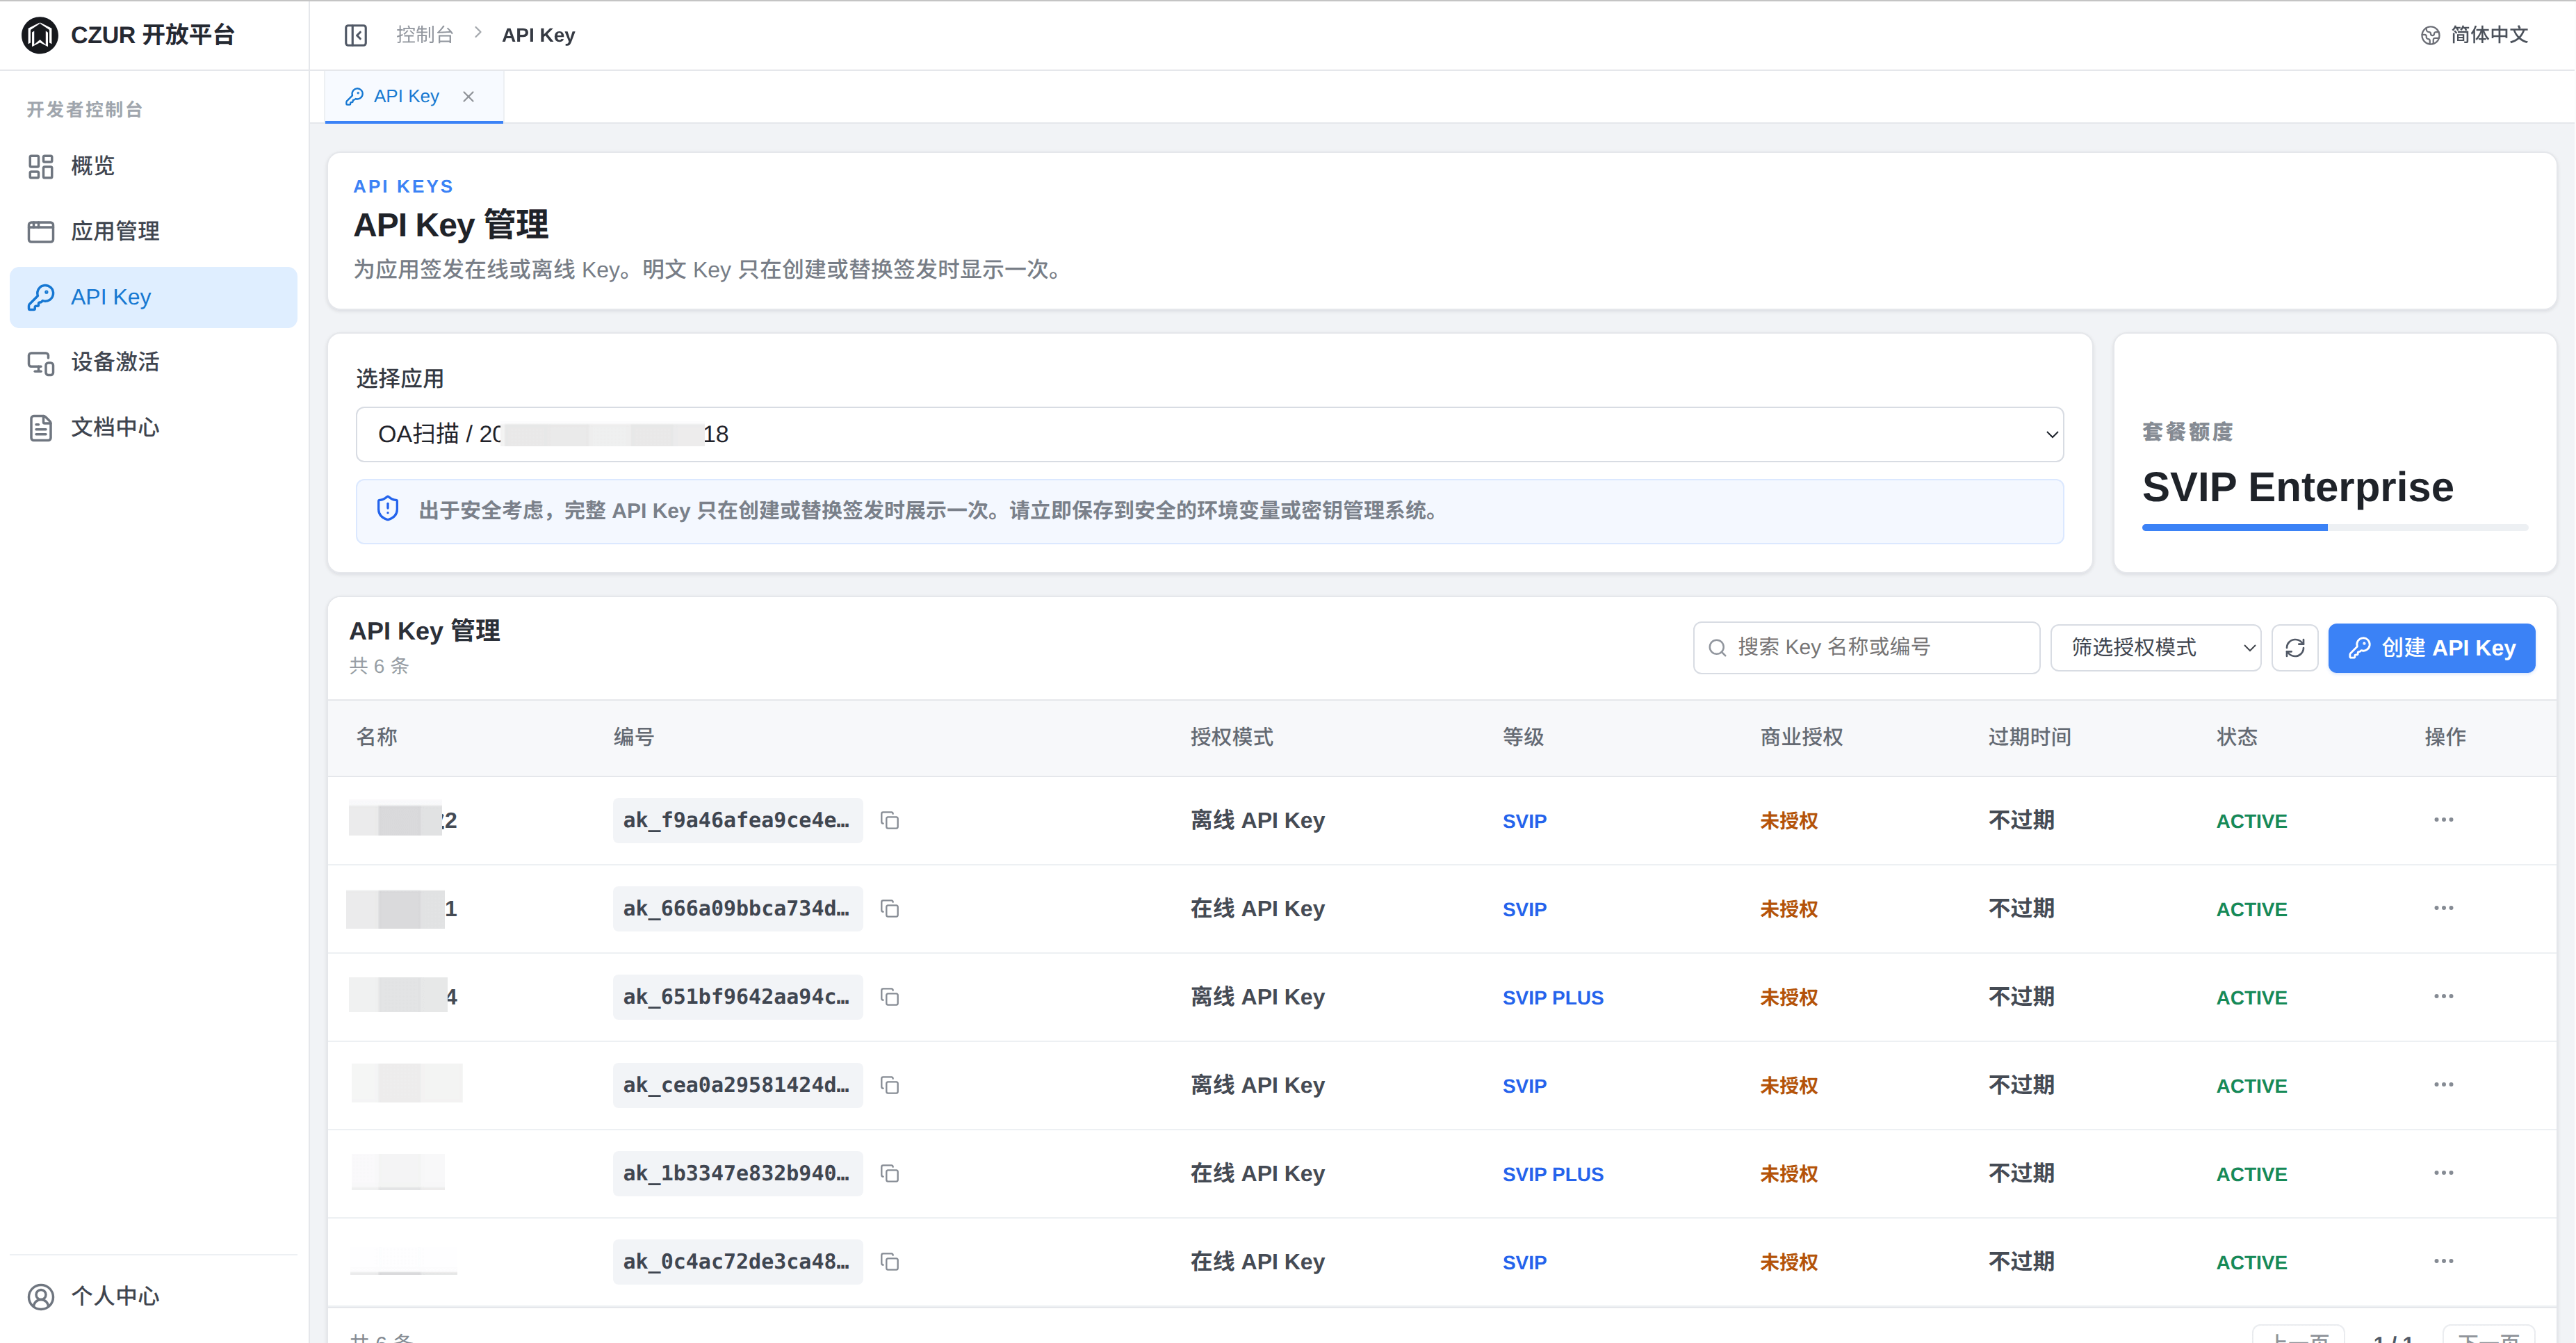Click 不过期 in the ak_1b3347e832b940 row
Viewport: 2576px width, 1343px height.
(x=2021, y=1173)
